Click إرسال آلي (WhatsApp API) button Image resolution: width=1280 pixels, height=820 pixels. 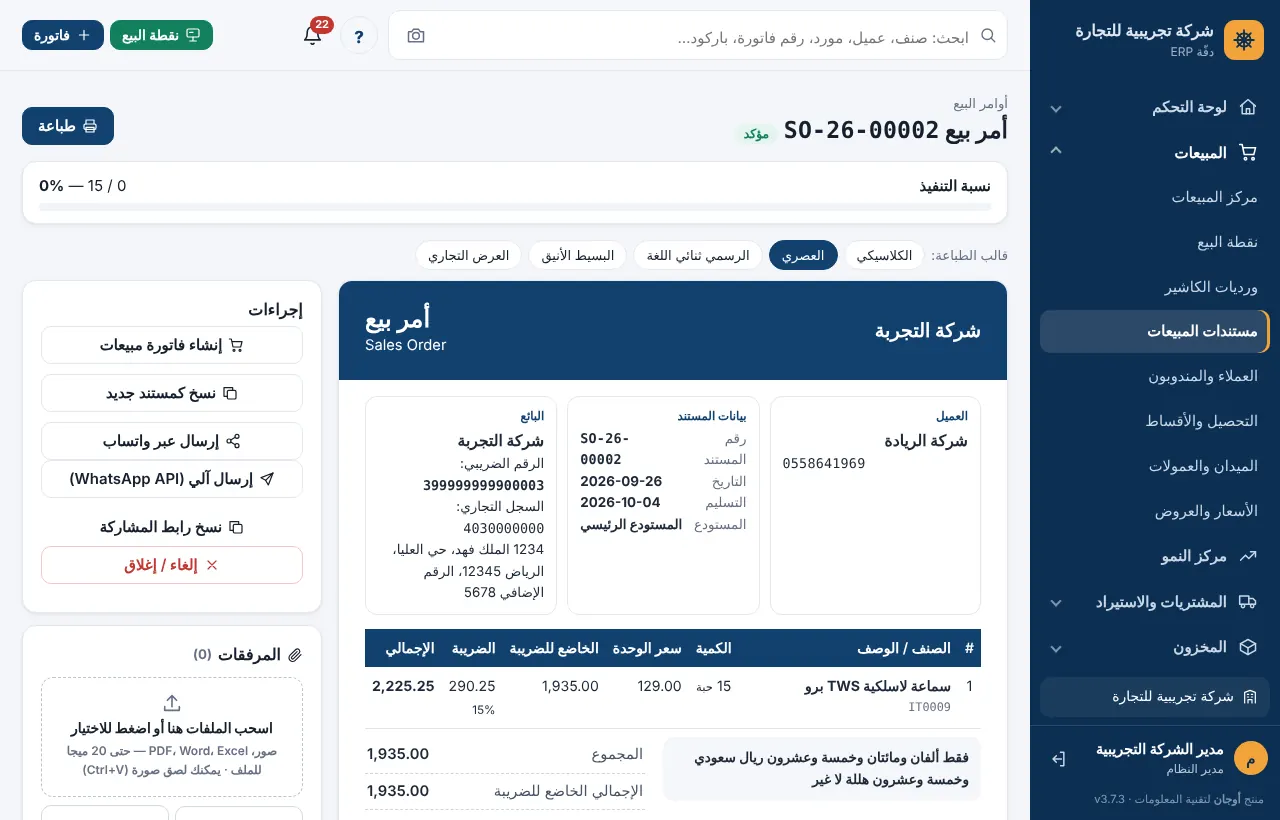coord(172,479)
